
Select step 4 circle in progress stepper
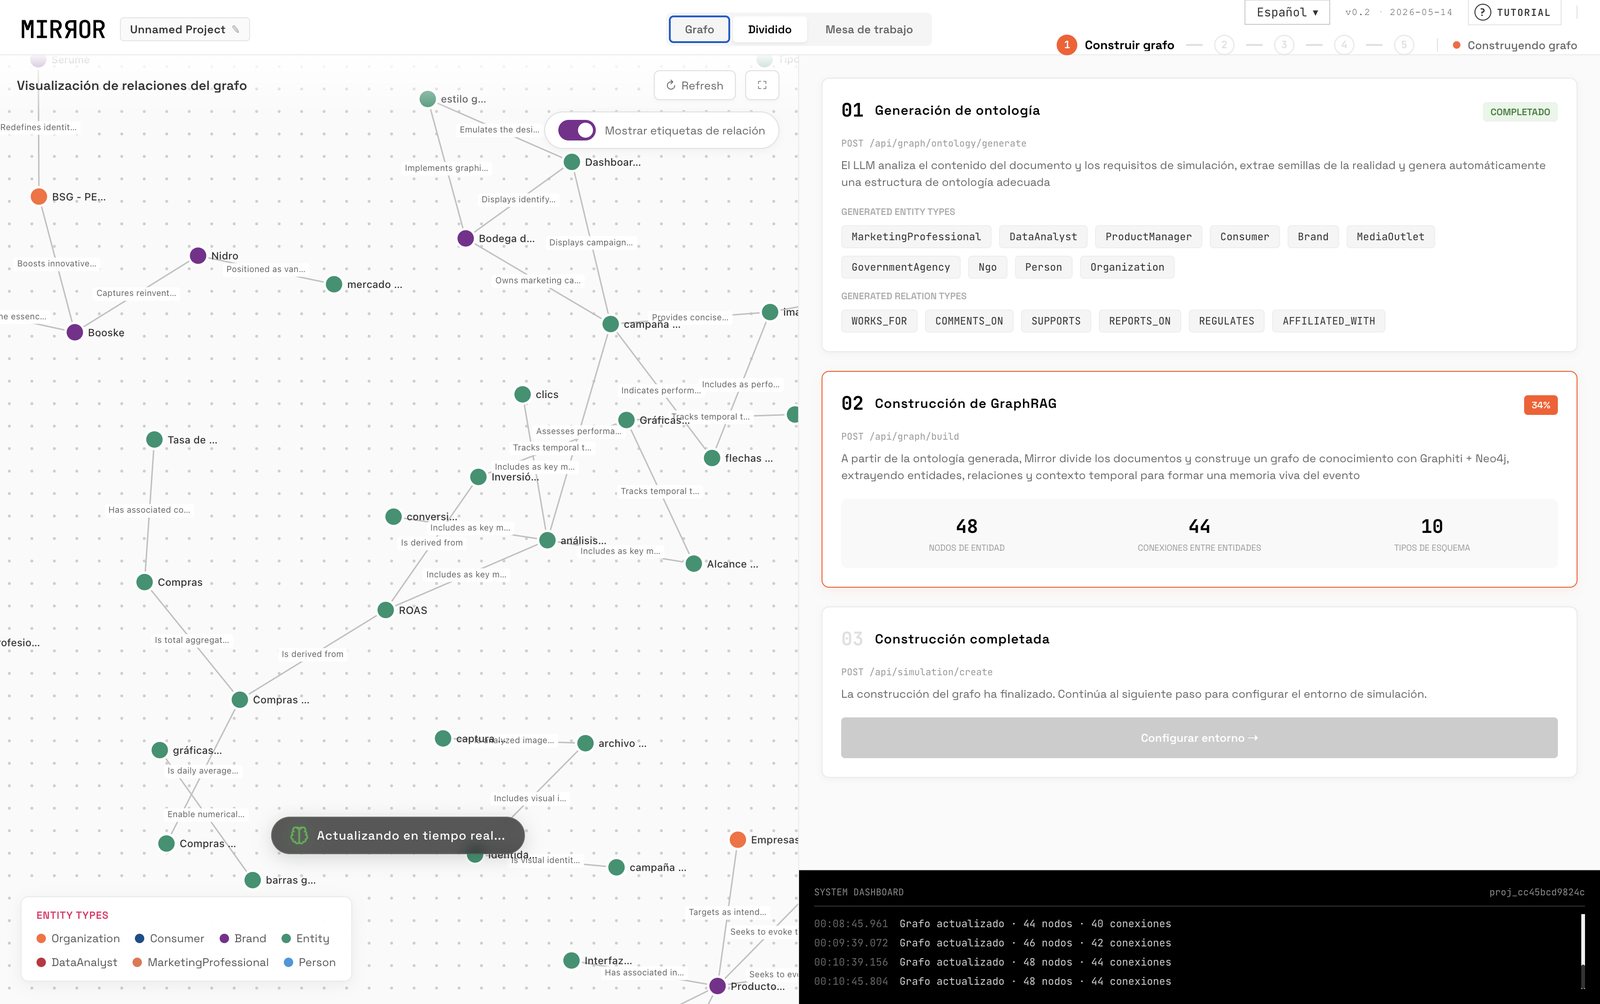(1344, 45)
